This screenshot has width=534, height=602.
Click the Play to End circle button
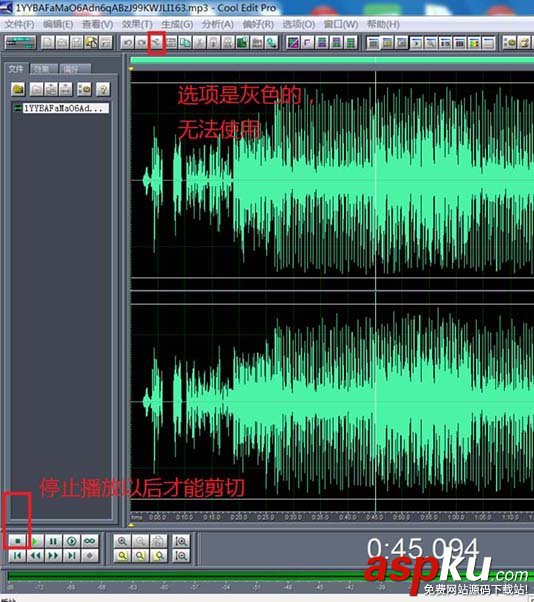[71, 541]
